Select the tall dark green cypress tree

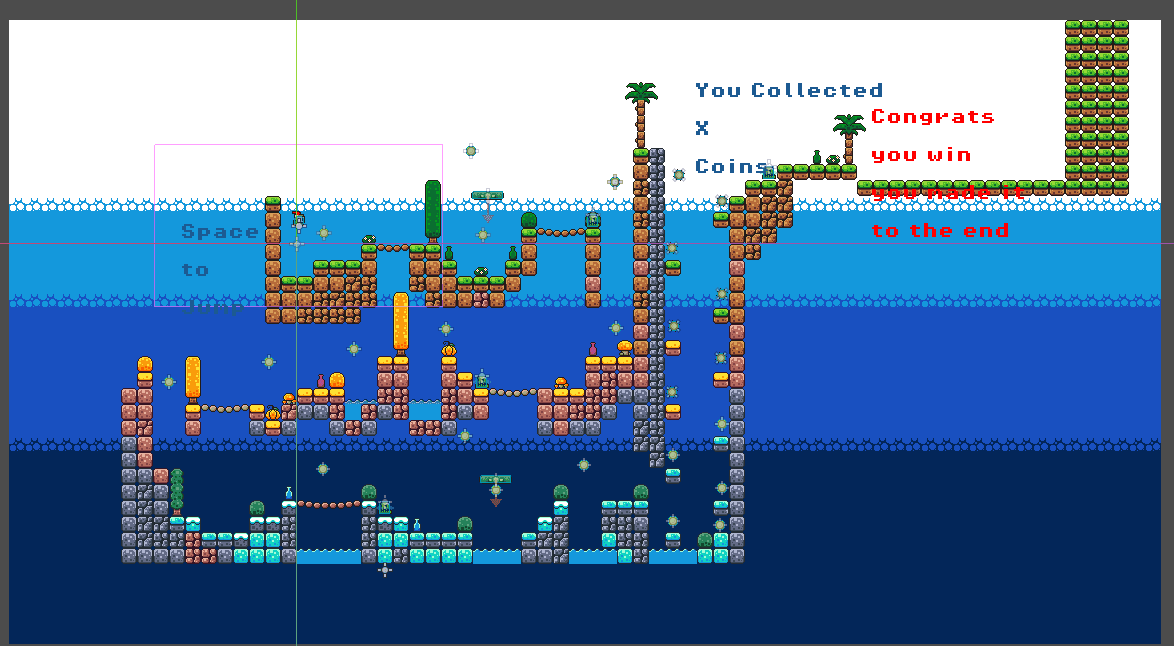pos(433,211)
